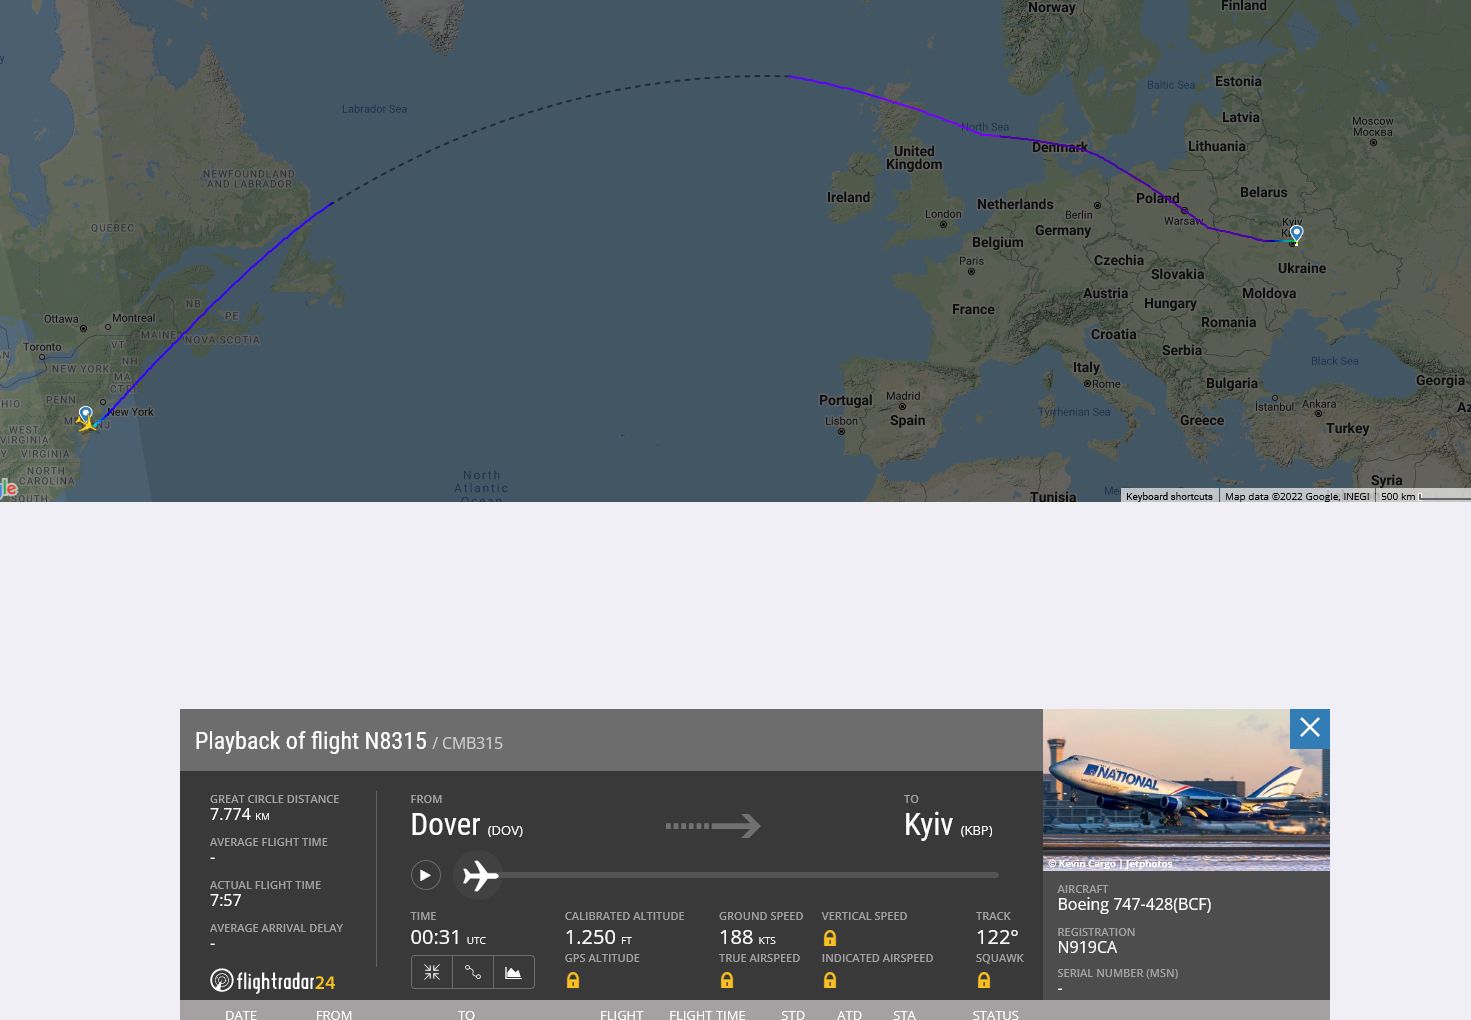Click the N919CA registration text
The width and height of the screenshot is (1471, 1020).
point(1087,947)
